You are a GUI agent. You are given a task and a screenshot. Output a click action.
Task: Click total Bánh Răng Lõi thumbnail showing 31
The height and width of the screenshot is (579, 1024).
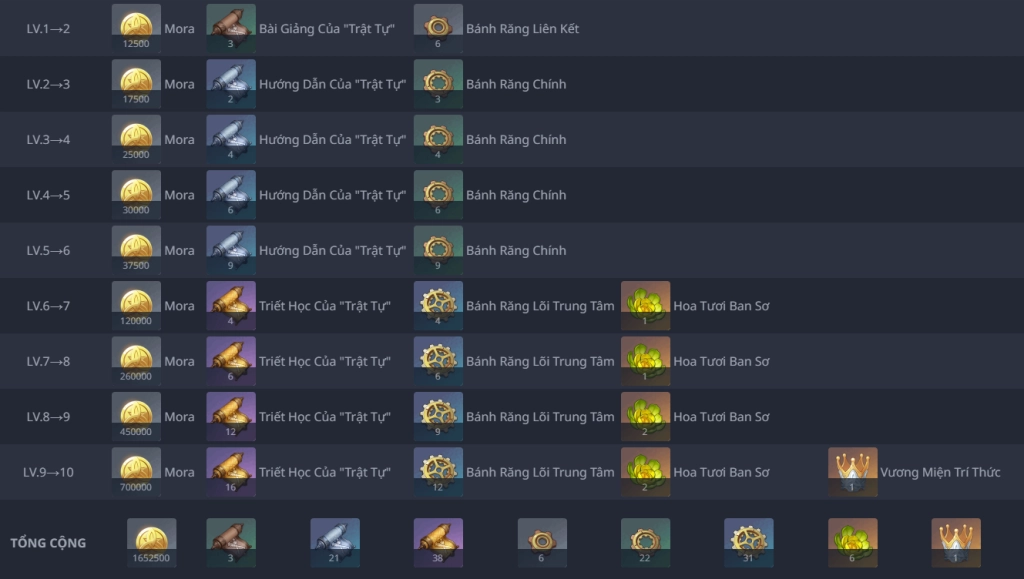click(x=749, y=542)
